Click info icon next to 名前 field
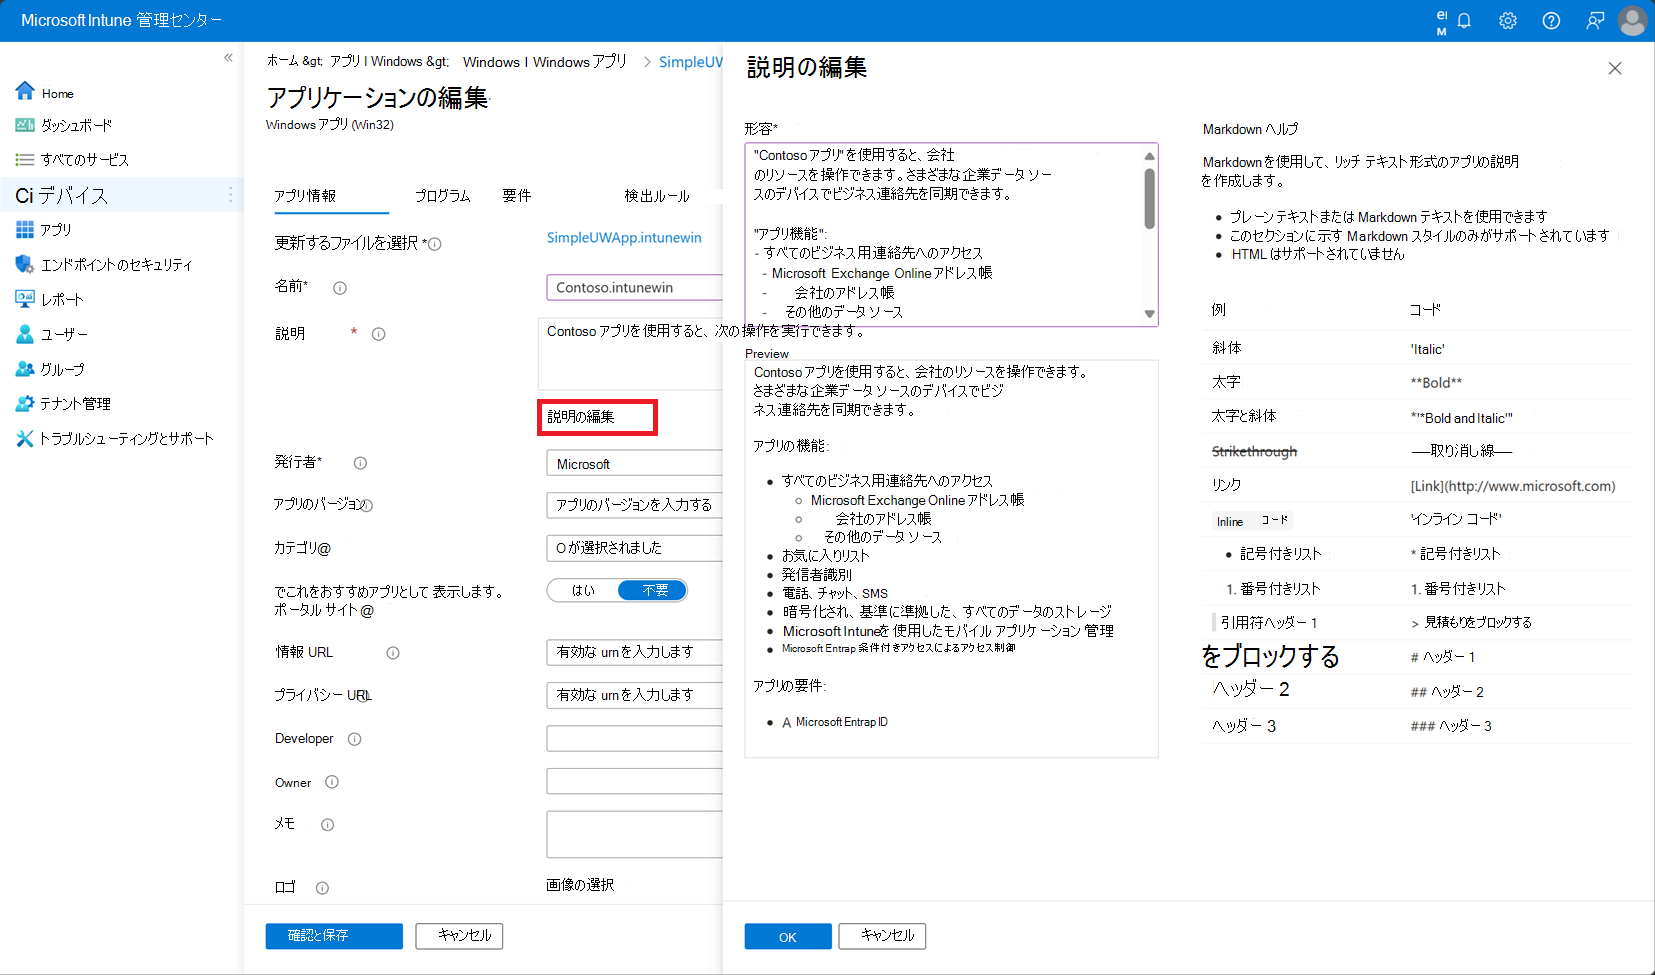The height and width of the screenshot is (975, 1655). (x=340, y=288)
